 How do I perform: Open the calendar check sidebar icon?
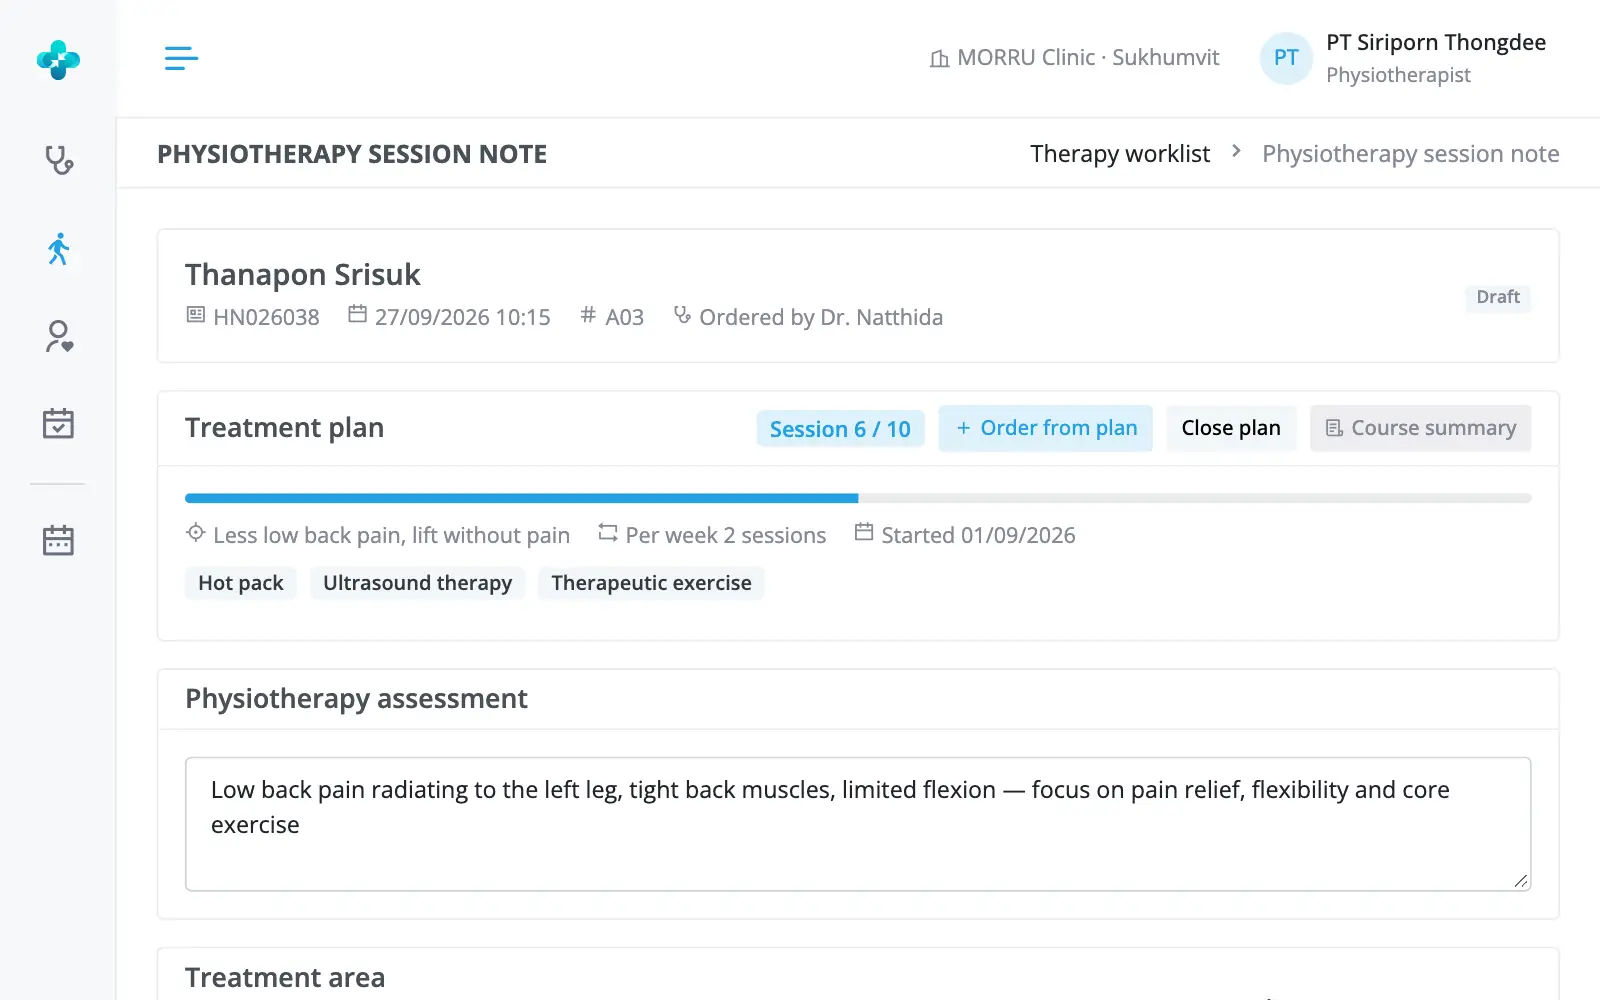(x=58, y=423)
